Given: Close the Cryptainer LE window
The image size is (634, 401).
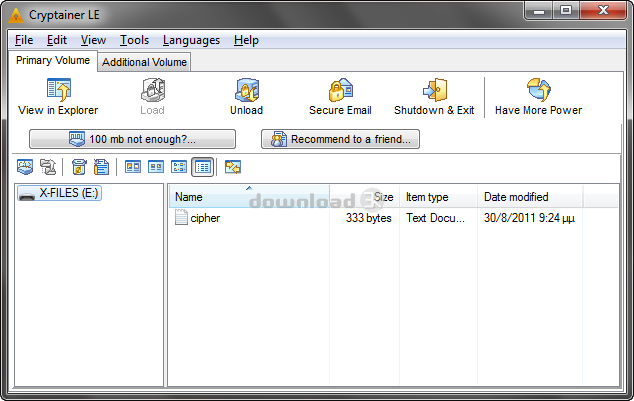Looking at the screenshot, I should point(603,10).
